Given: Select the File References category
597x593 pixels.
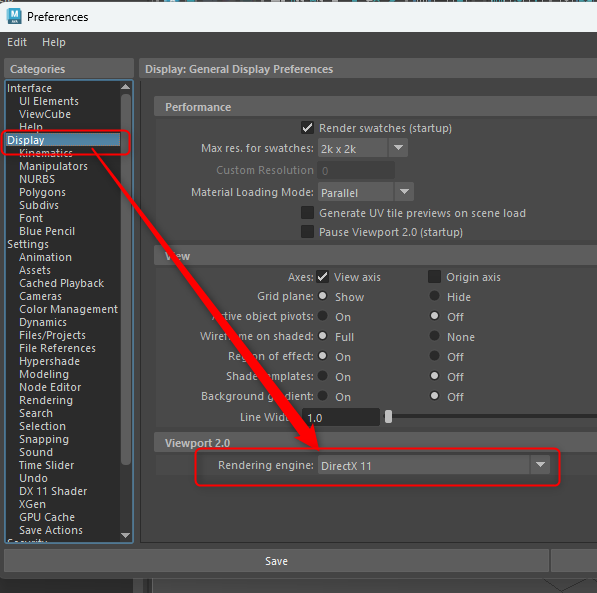Looking at the screenshot, I should [57, 348].
